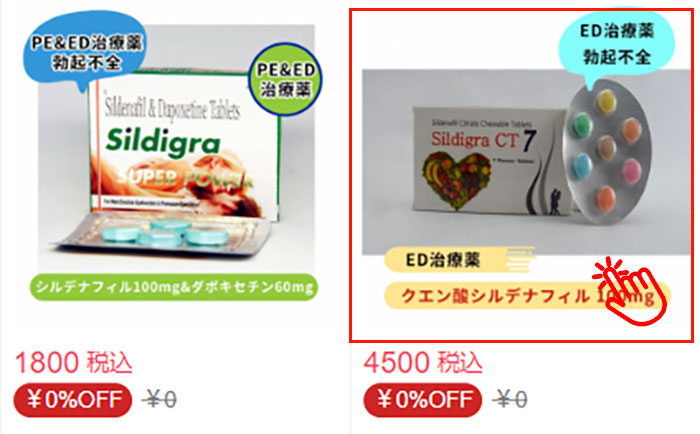Select the green シルデナフィル100mg&ダポキセチン60mg banner
700x434 pixels.
coord(174,287)
